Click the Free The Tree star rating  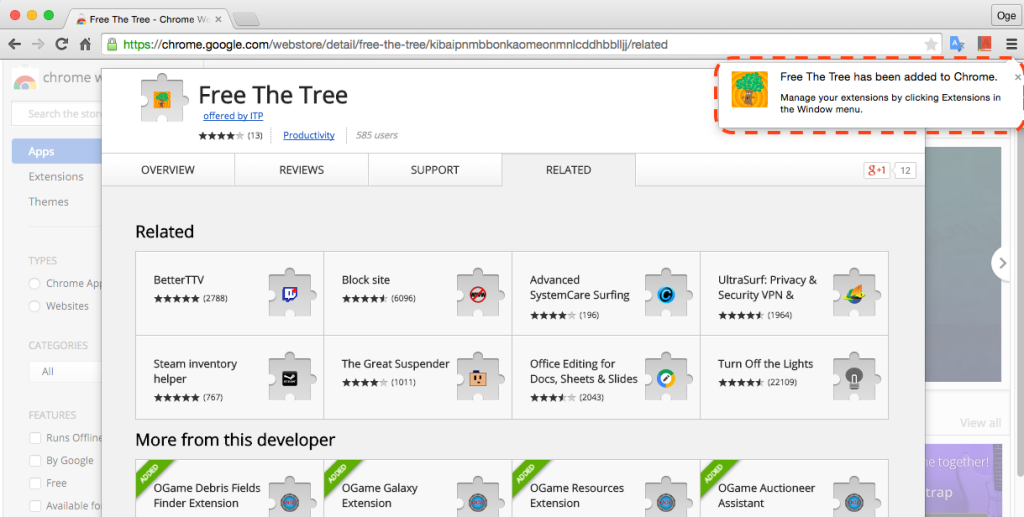point(221,136)
